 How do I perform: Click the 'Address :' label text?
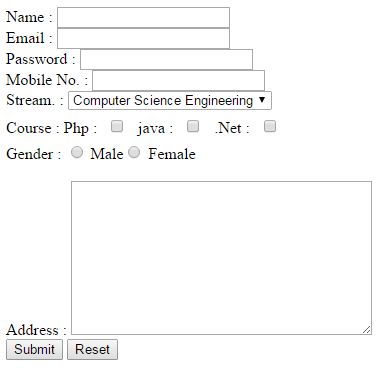coord(36,330)
